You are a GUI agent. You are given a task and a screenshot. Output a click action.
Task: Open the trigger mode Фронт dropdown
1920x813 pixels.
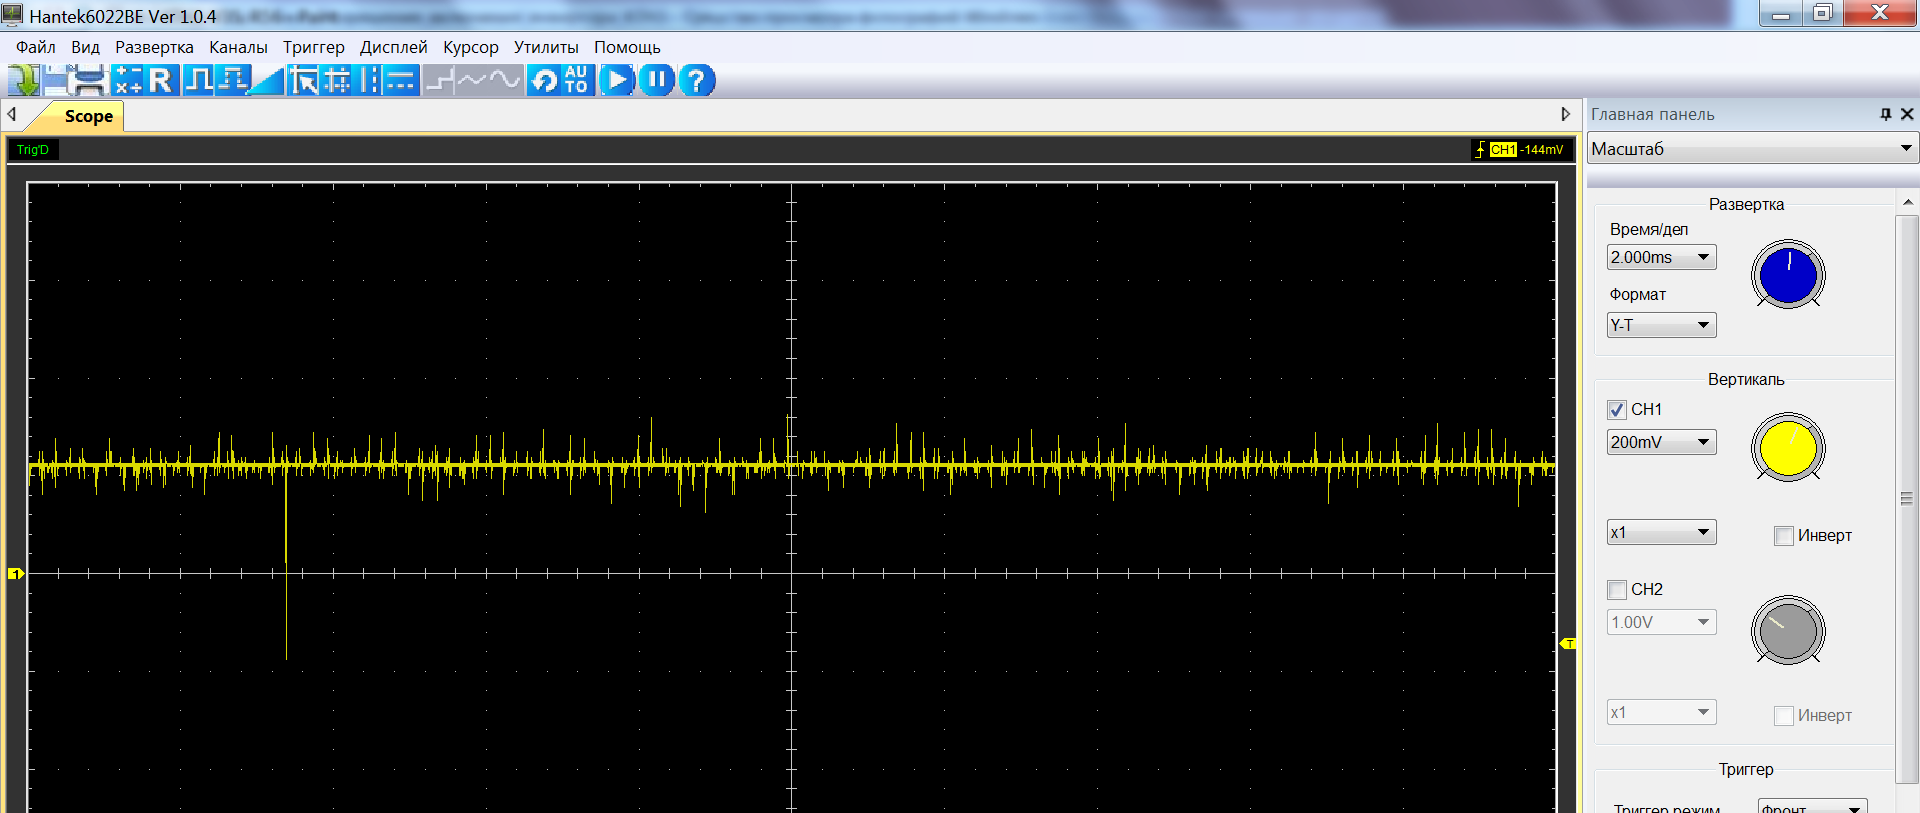click(1812, 806)
